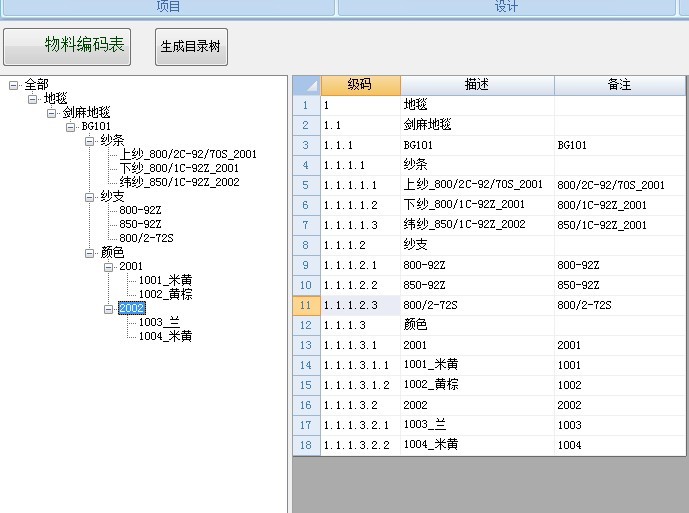689x513 pixels.
Task: Collapse the 纱条 tree branch
Action: point(90,141)
